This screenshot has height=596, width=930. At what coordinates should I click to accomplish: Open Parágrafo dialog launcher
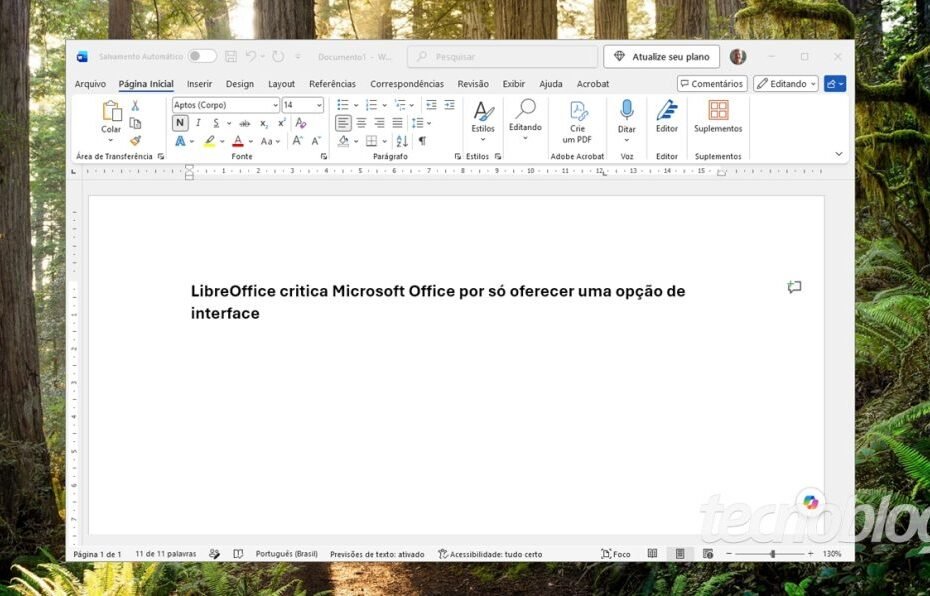coord(457,157)
